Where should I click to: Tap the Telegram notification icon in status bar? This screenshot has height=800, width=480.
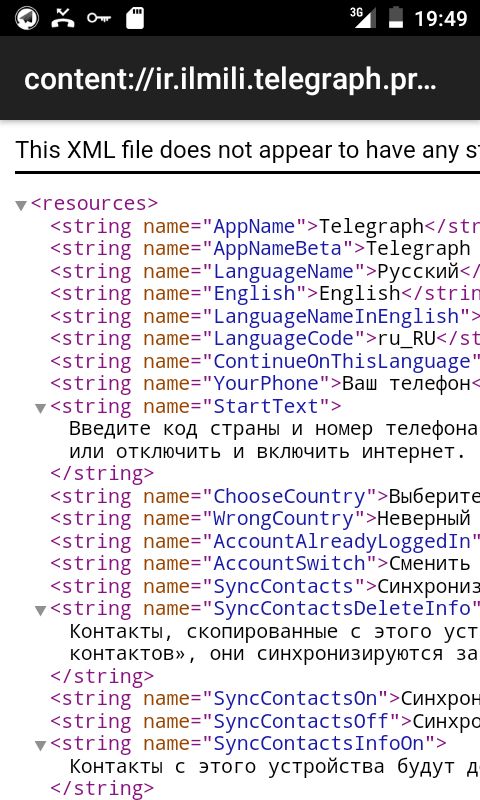point(27,18)
